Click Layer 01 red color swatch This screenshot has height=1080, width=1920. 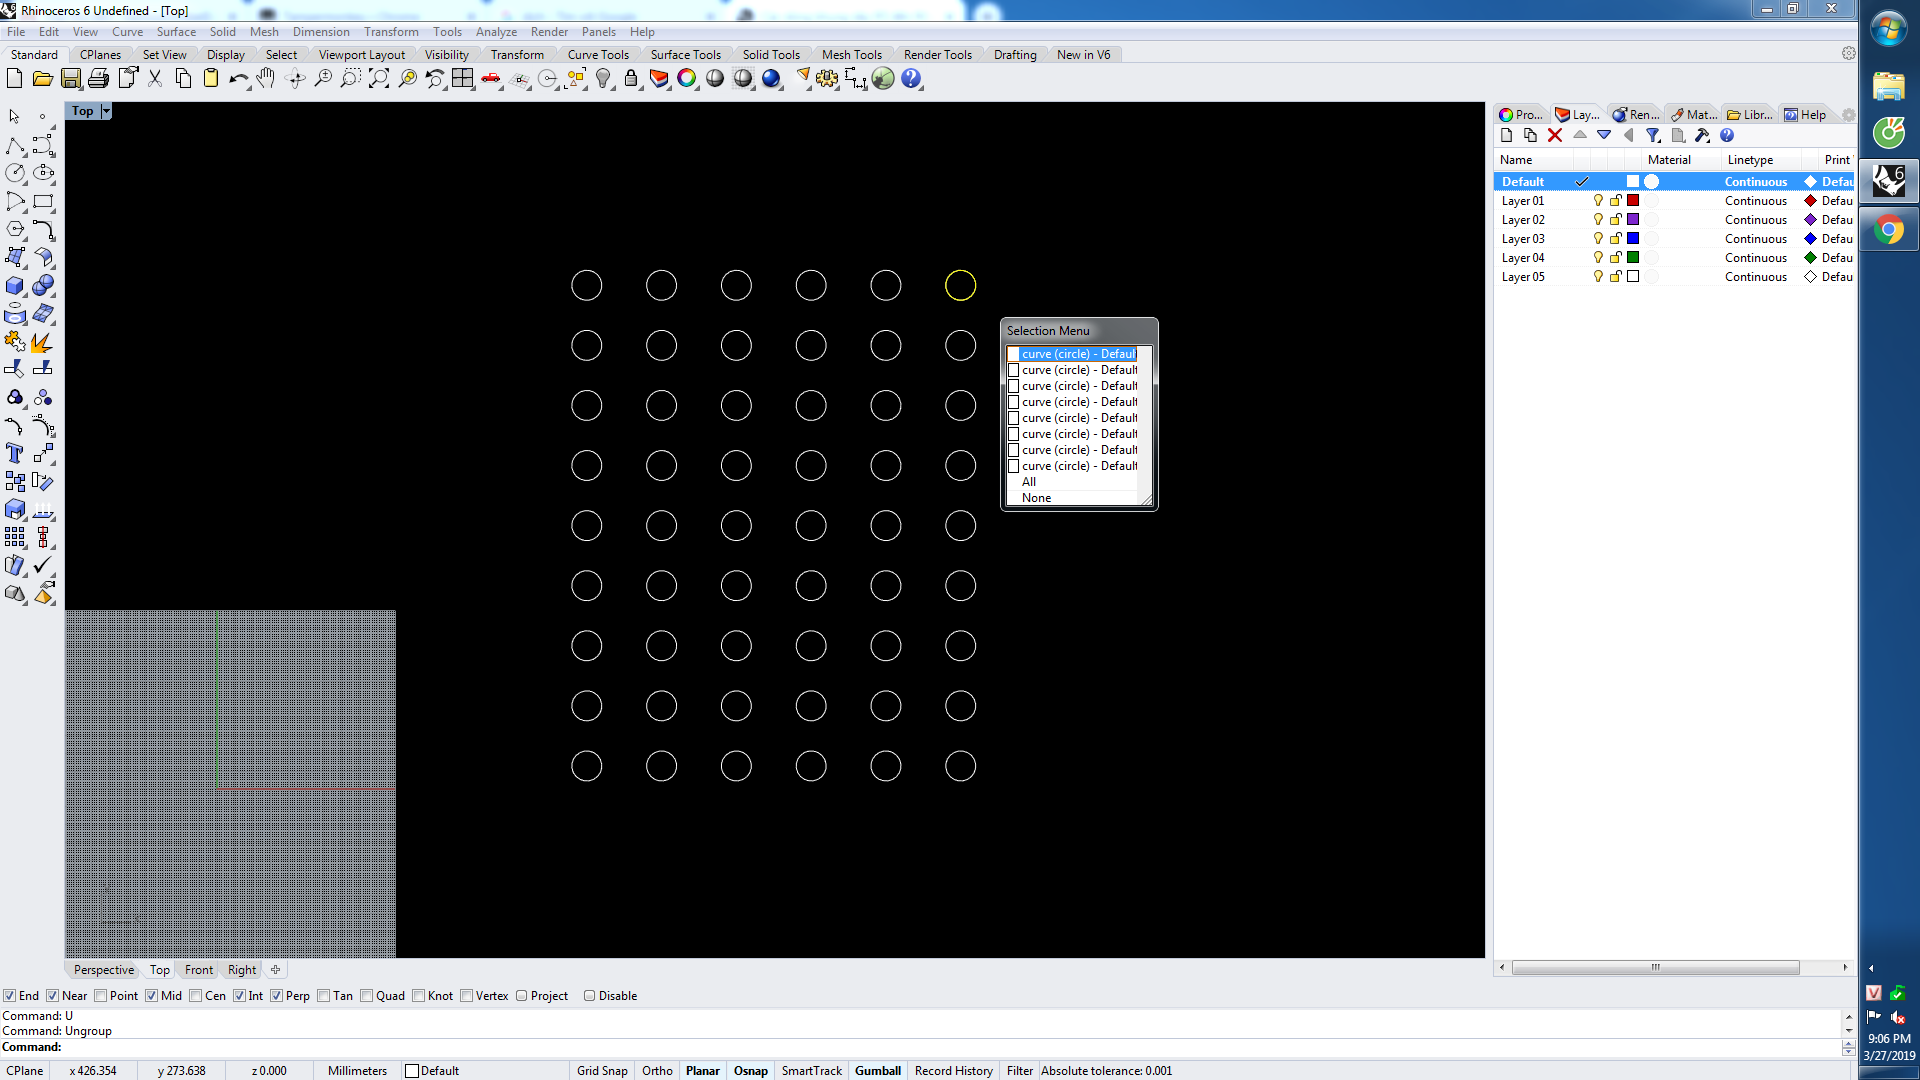(x=1633, y=201)
